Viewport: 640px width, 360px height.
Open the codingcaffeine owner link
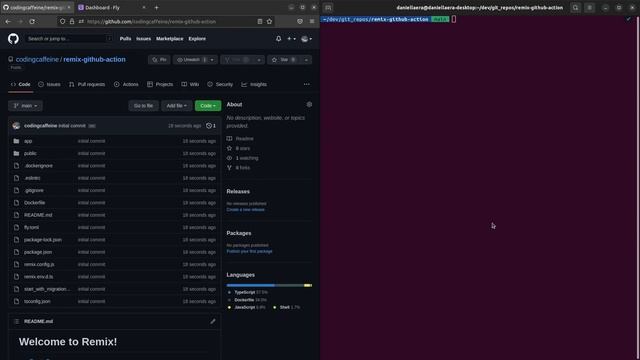coord(37,59)
